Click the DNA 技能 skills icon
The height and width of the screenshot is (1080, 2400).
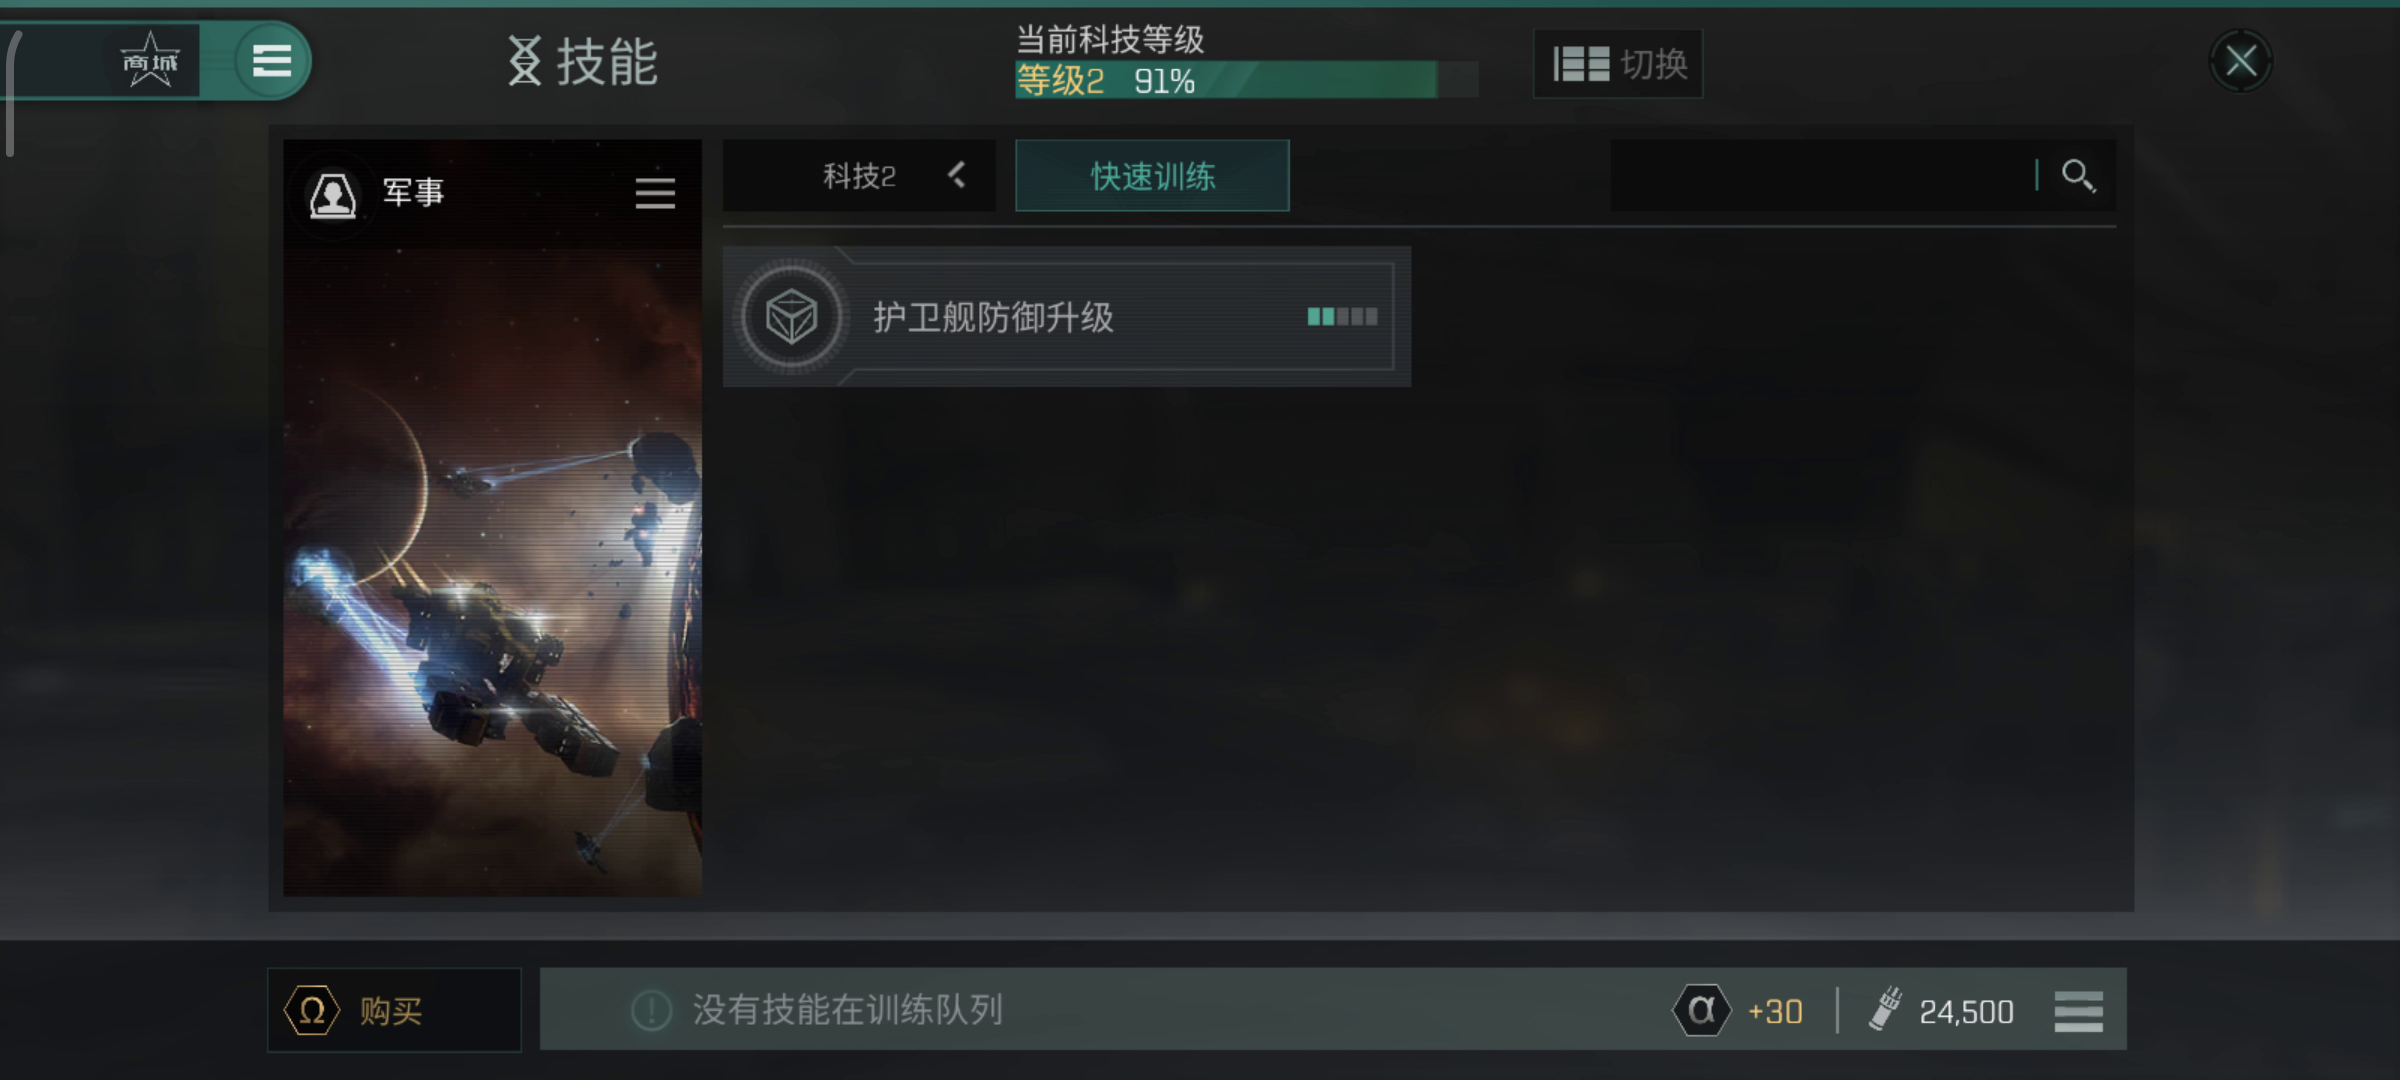click(x=524, y=62)
